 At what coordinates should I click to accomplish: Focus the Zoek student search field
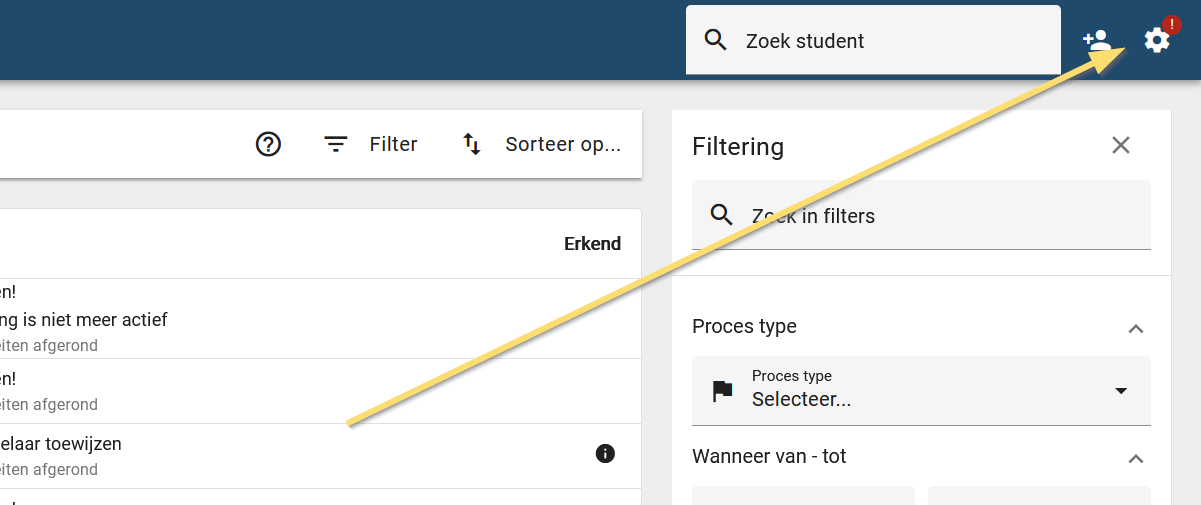click(873, 40)
